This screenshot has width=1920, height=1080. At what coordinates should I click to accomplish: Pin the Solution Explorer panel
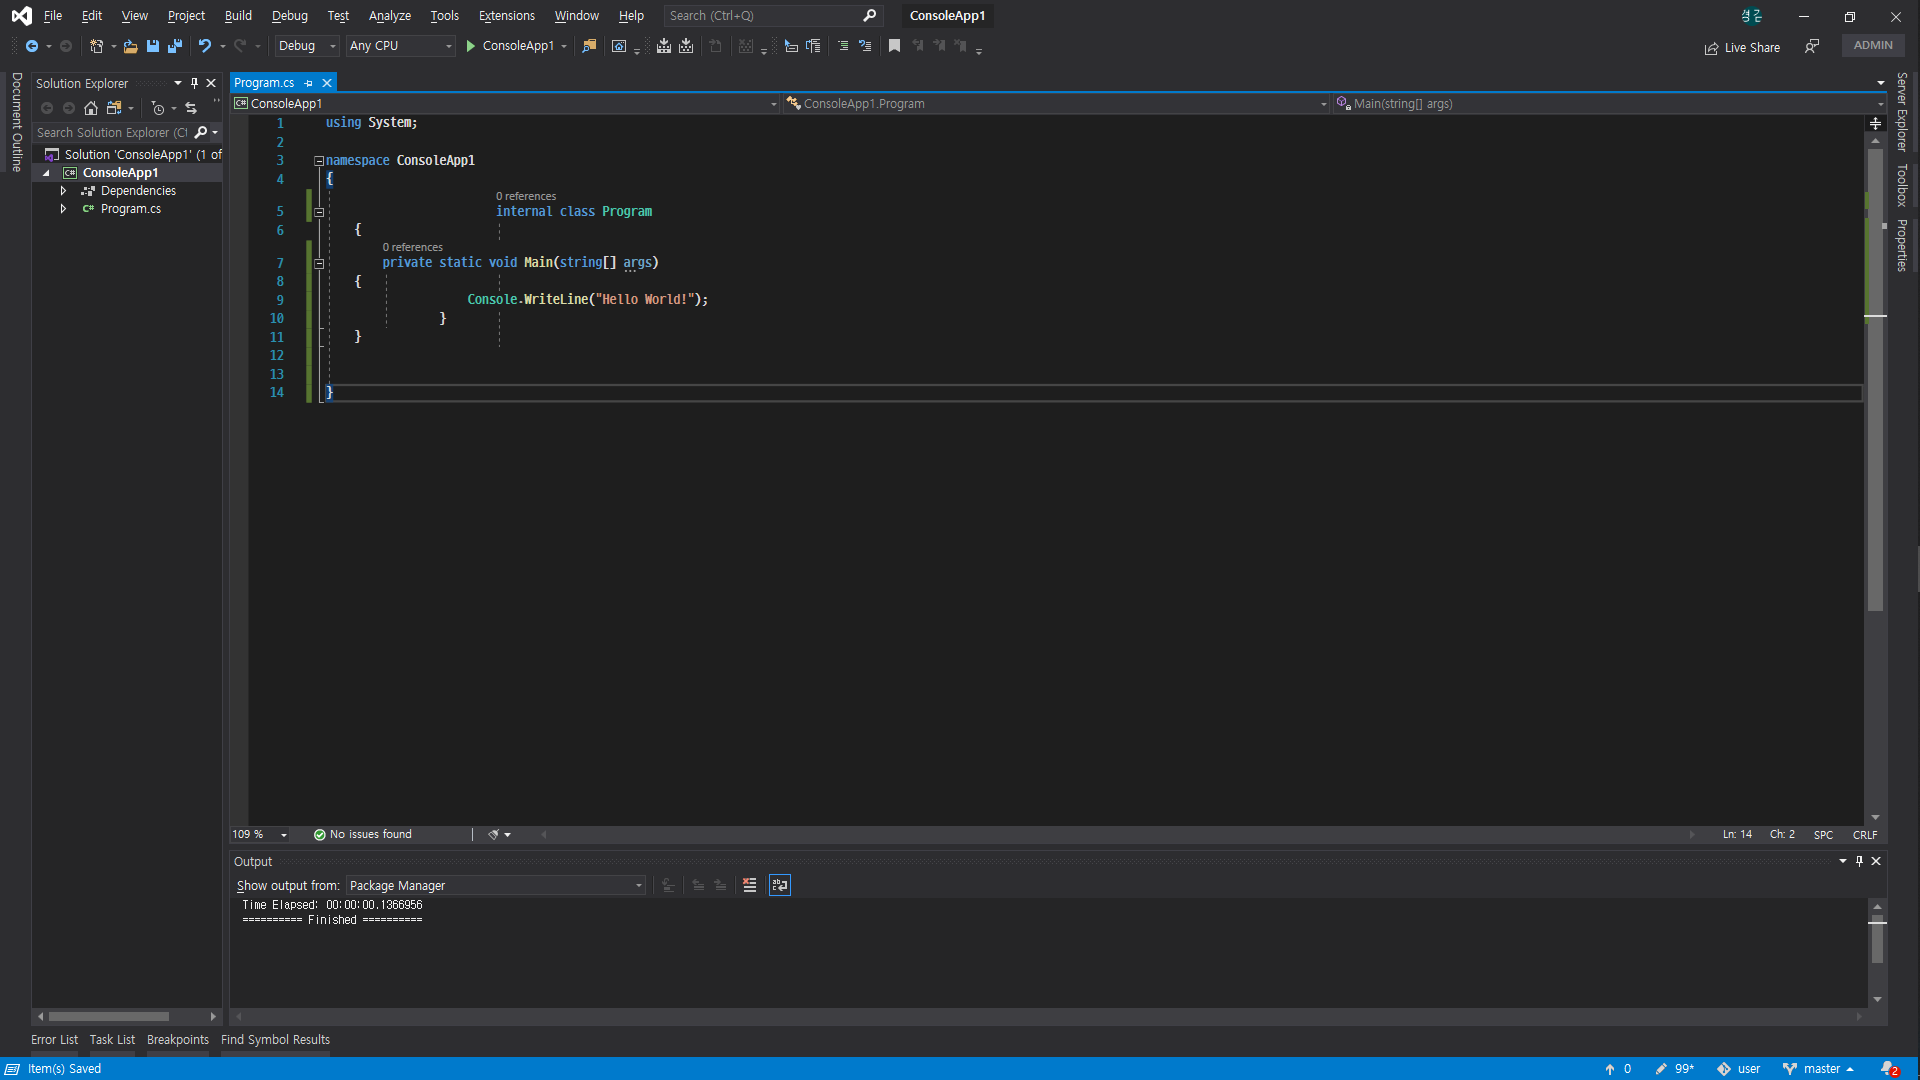pos(194,83)
